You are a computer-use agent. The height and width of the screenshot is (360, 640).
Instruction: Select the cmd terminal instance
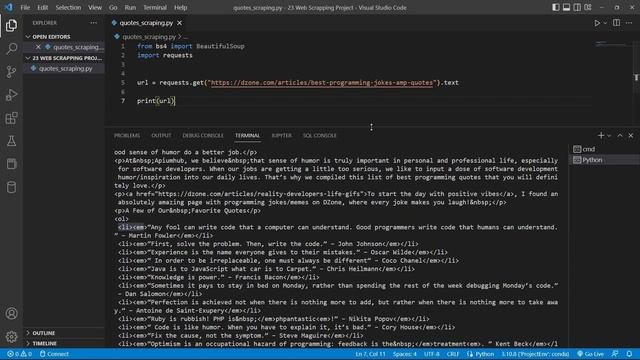tap(603, 149)
